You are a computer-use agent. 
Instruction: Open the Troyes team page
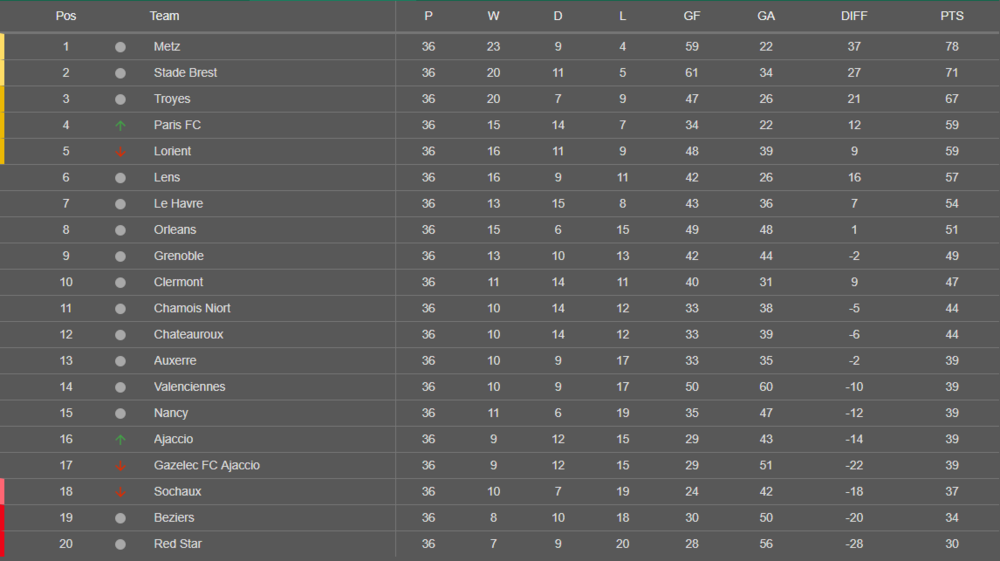(x=172, y=99)
